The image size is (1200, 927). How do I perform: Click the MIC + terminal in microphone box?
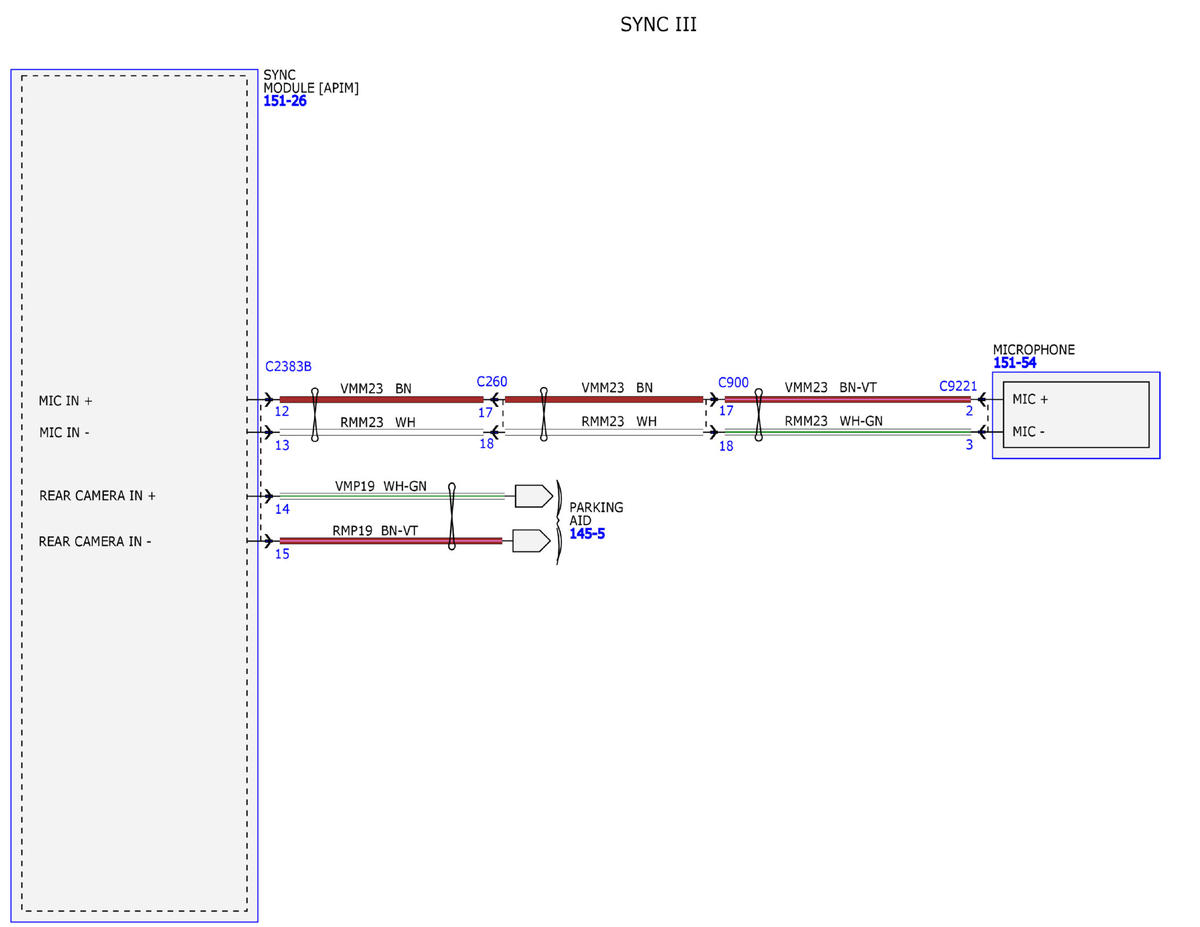pyautogui.click(x=1031, y=399)
